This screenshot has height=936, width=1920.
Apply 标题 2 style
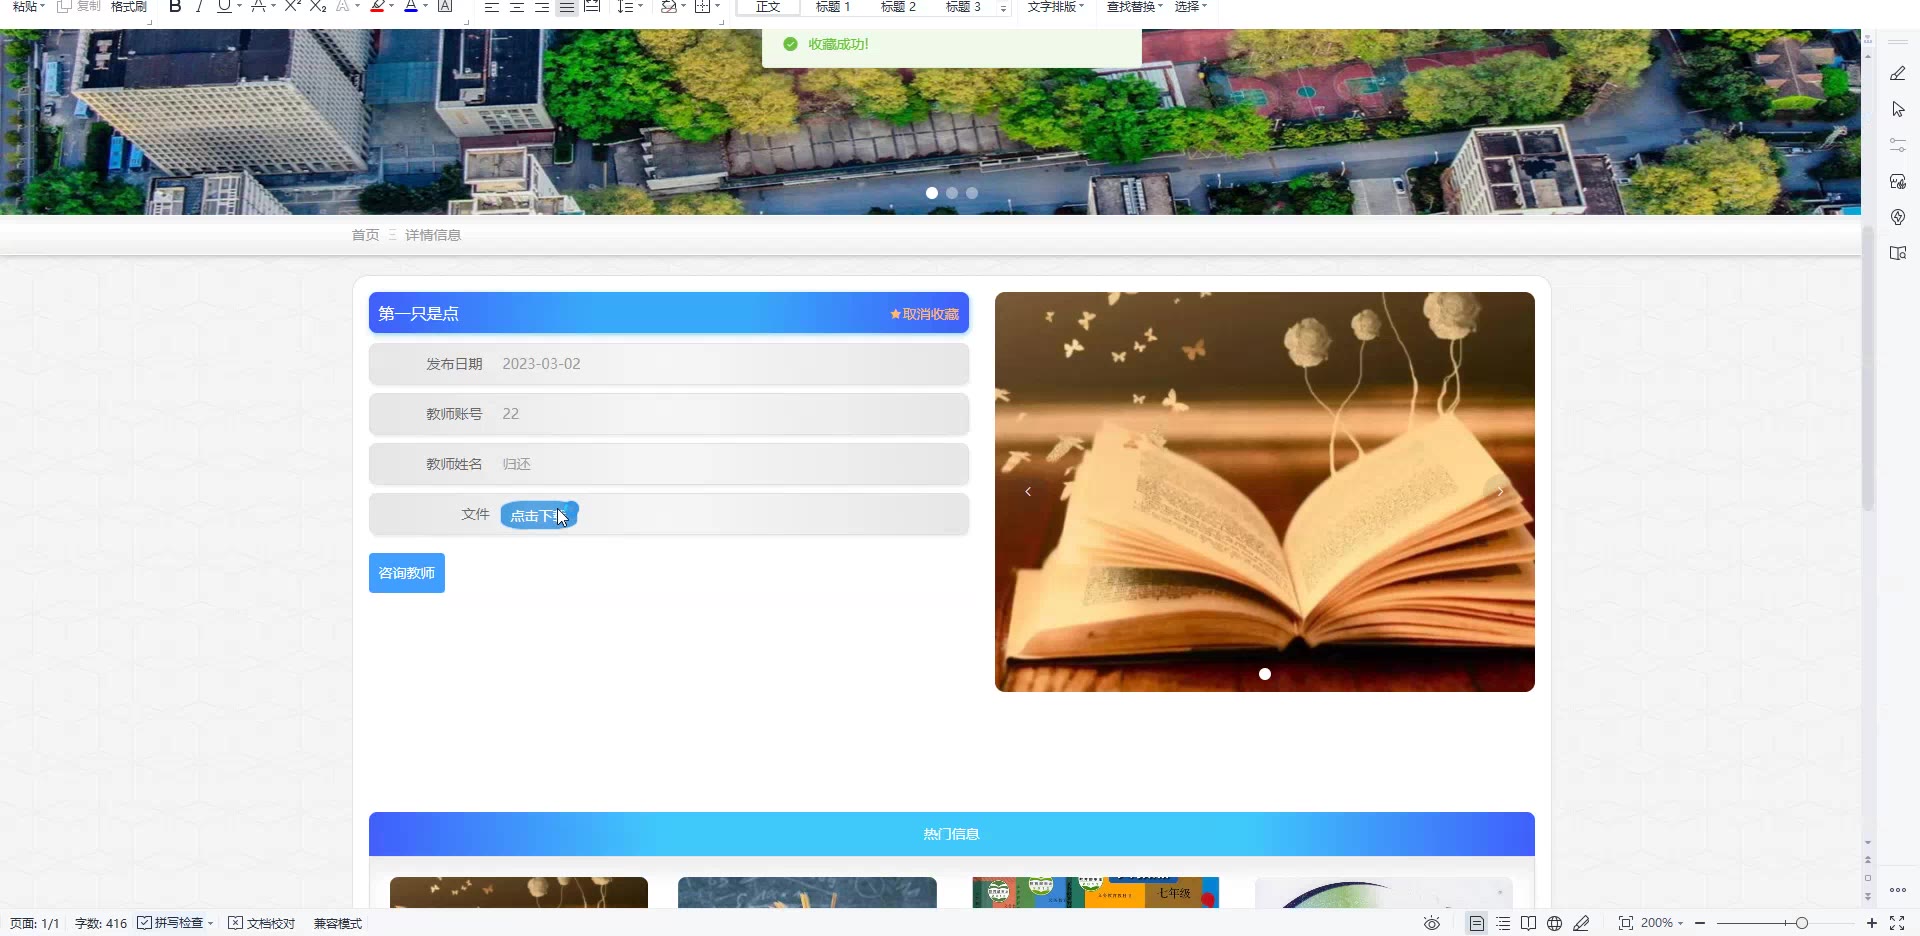(x=898, y=6)
